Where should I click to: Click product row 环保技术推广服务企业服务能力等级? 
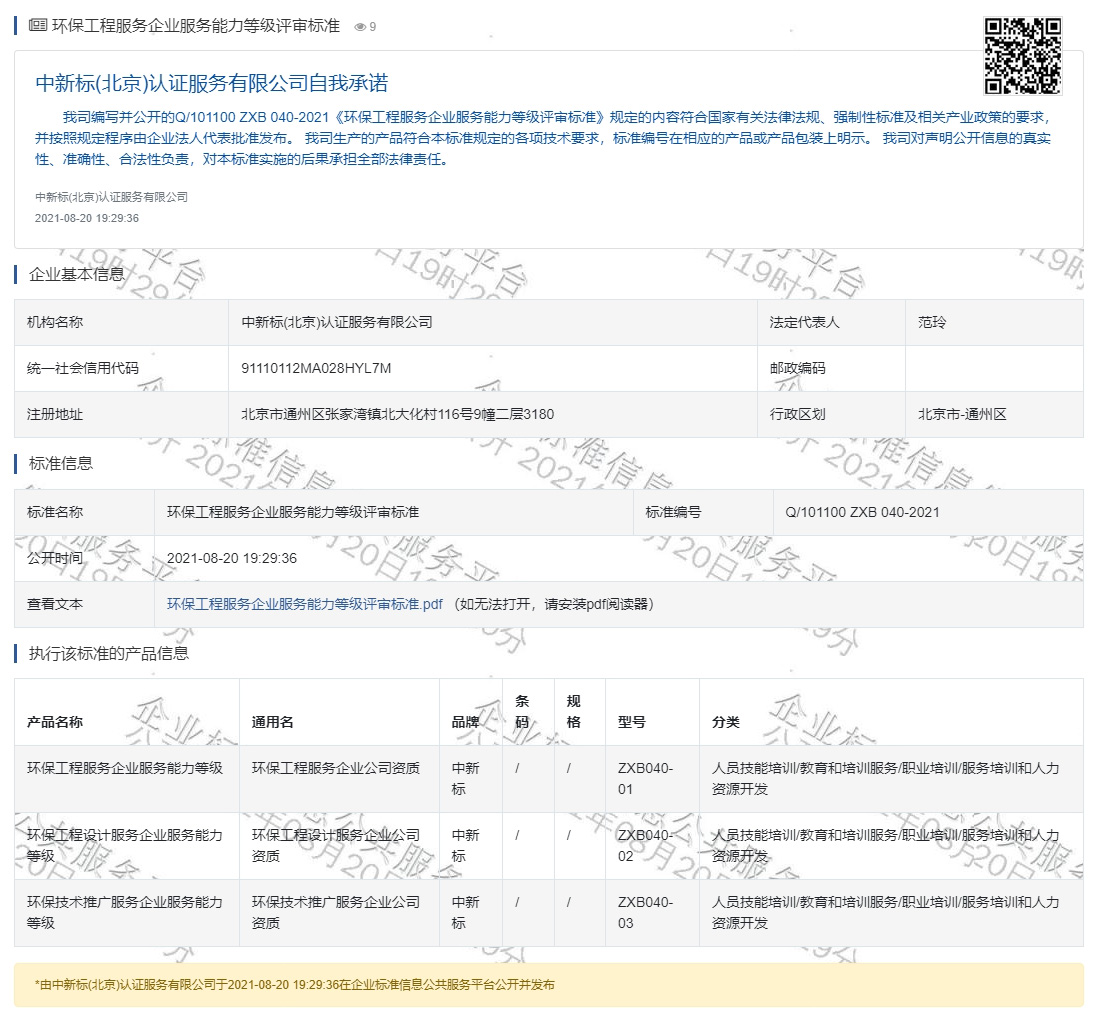pos(549,913)
